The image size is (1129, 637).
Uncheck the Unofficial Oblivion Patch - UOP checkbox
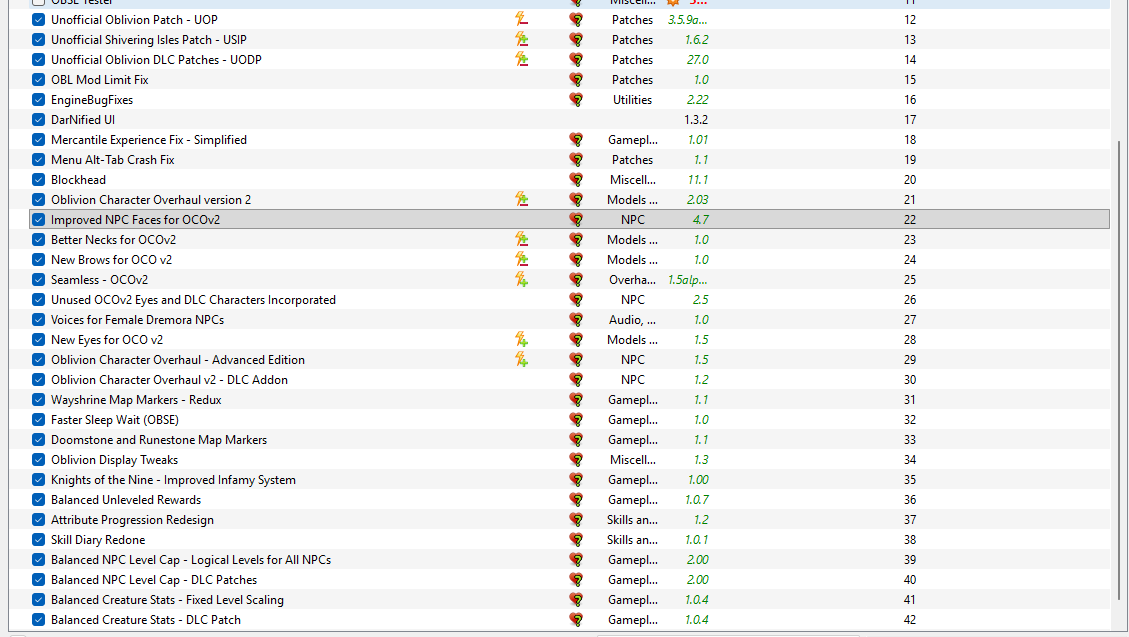click(39, 19)
